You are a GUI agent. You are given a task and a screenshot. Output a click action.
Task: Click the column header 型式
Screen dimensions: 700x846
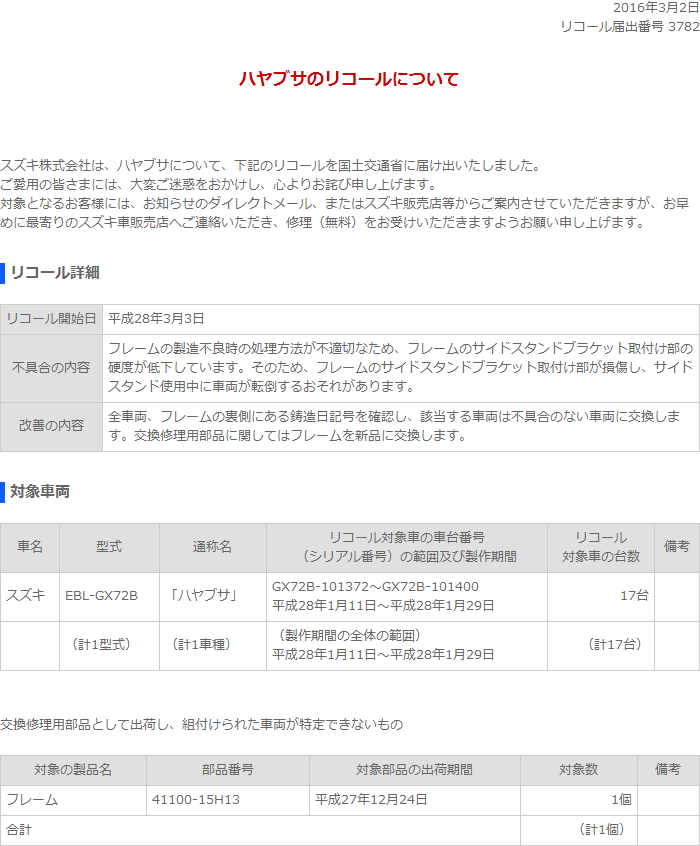(x=109, y=547)
